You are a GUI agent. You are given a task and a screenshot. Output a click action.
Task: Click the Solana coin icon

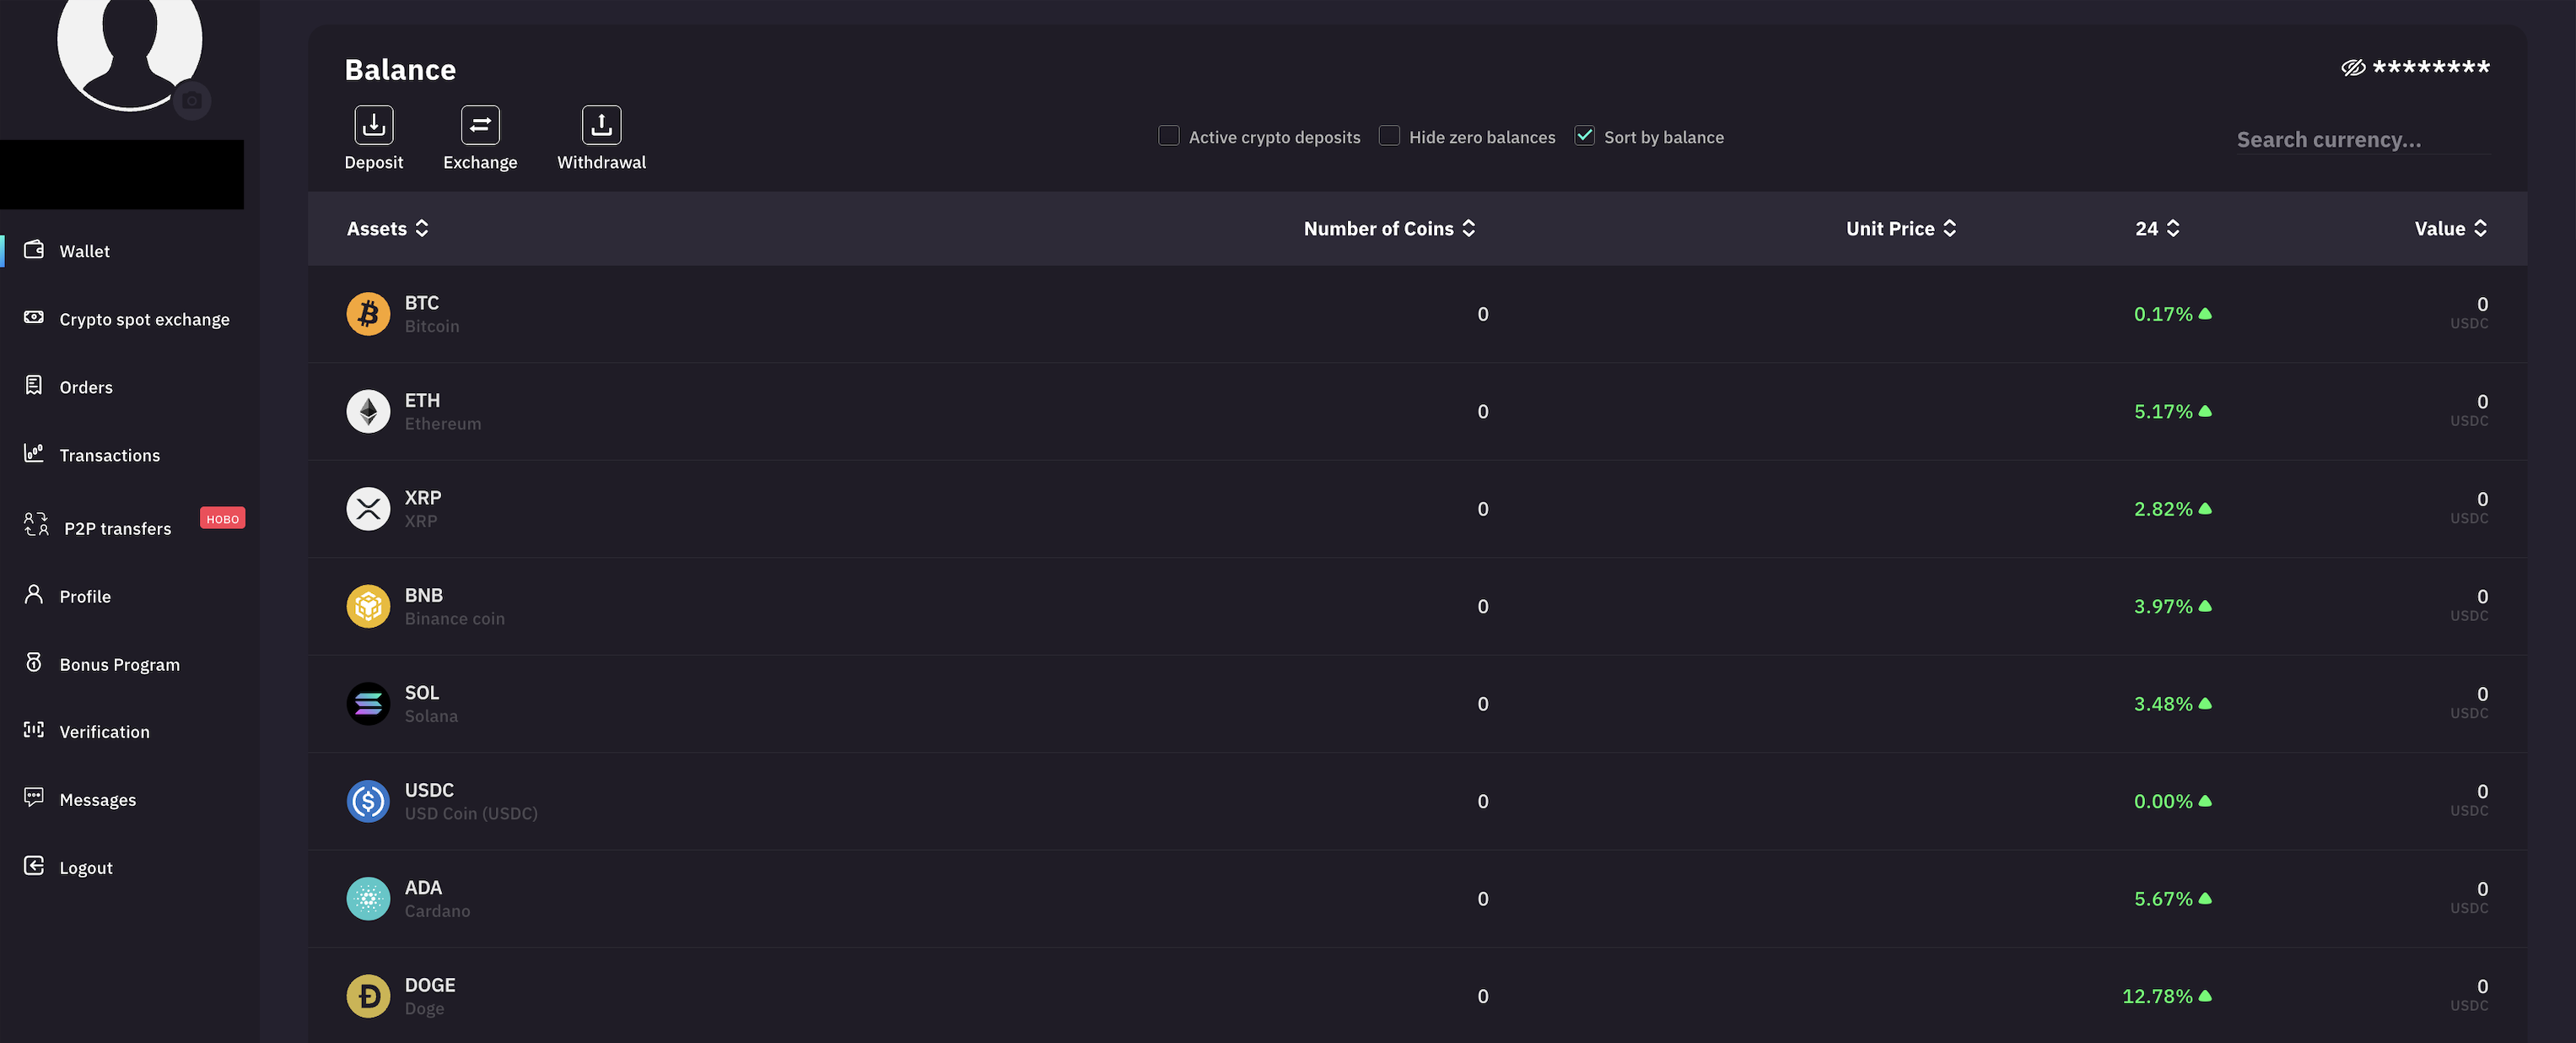point(368,704)
